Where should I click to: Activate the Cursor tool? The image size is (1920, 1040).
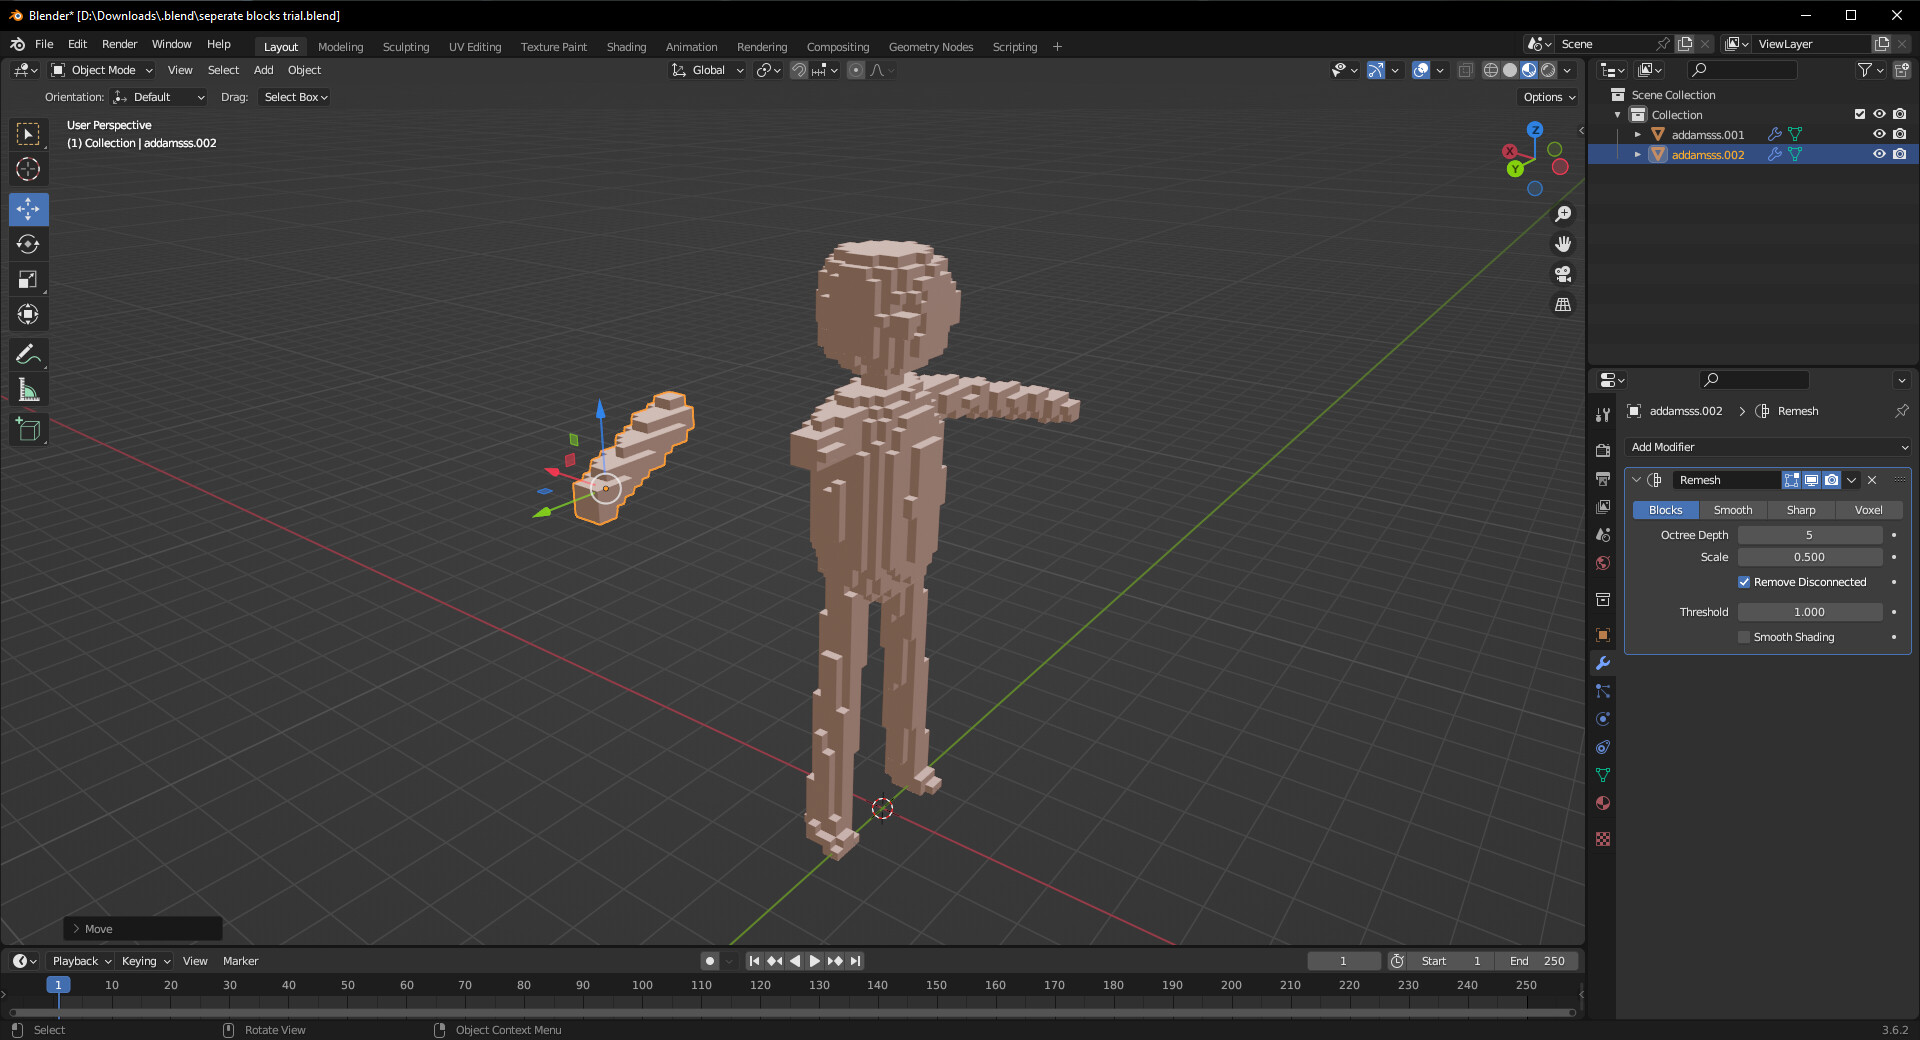point(28,169)
